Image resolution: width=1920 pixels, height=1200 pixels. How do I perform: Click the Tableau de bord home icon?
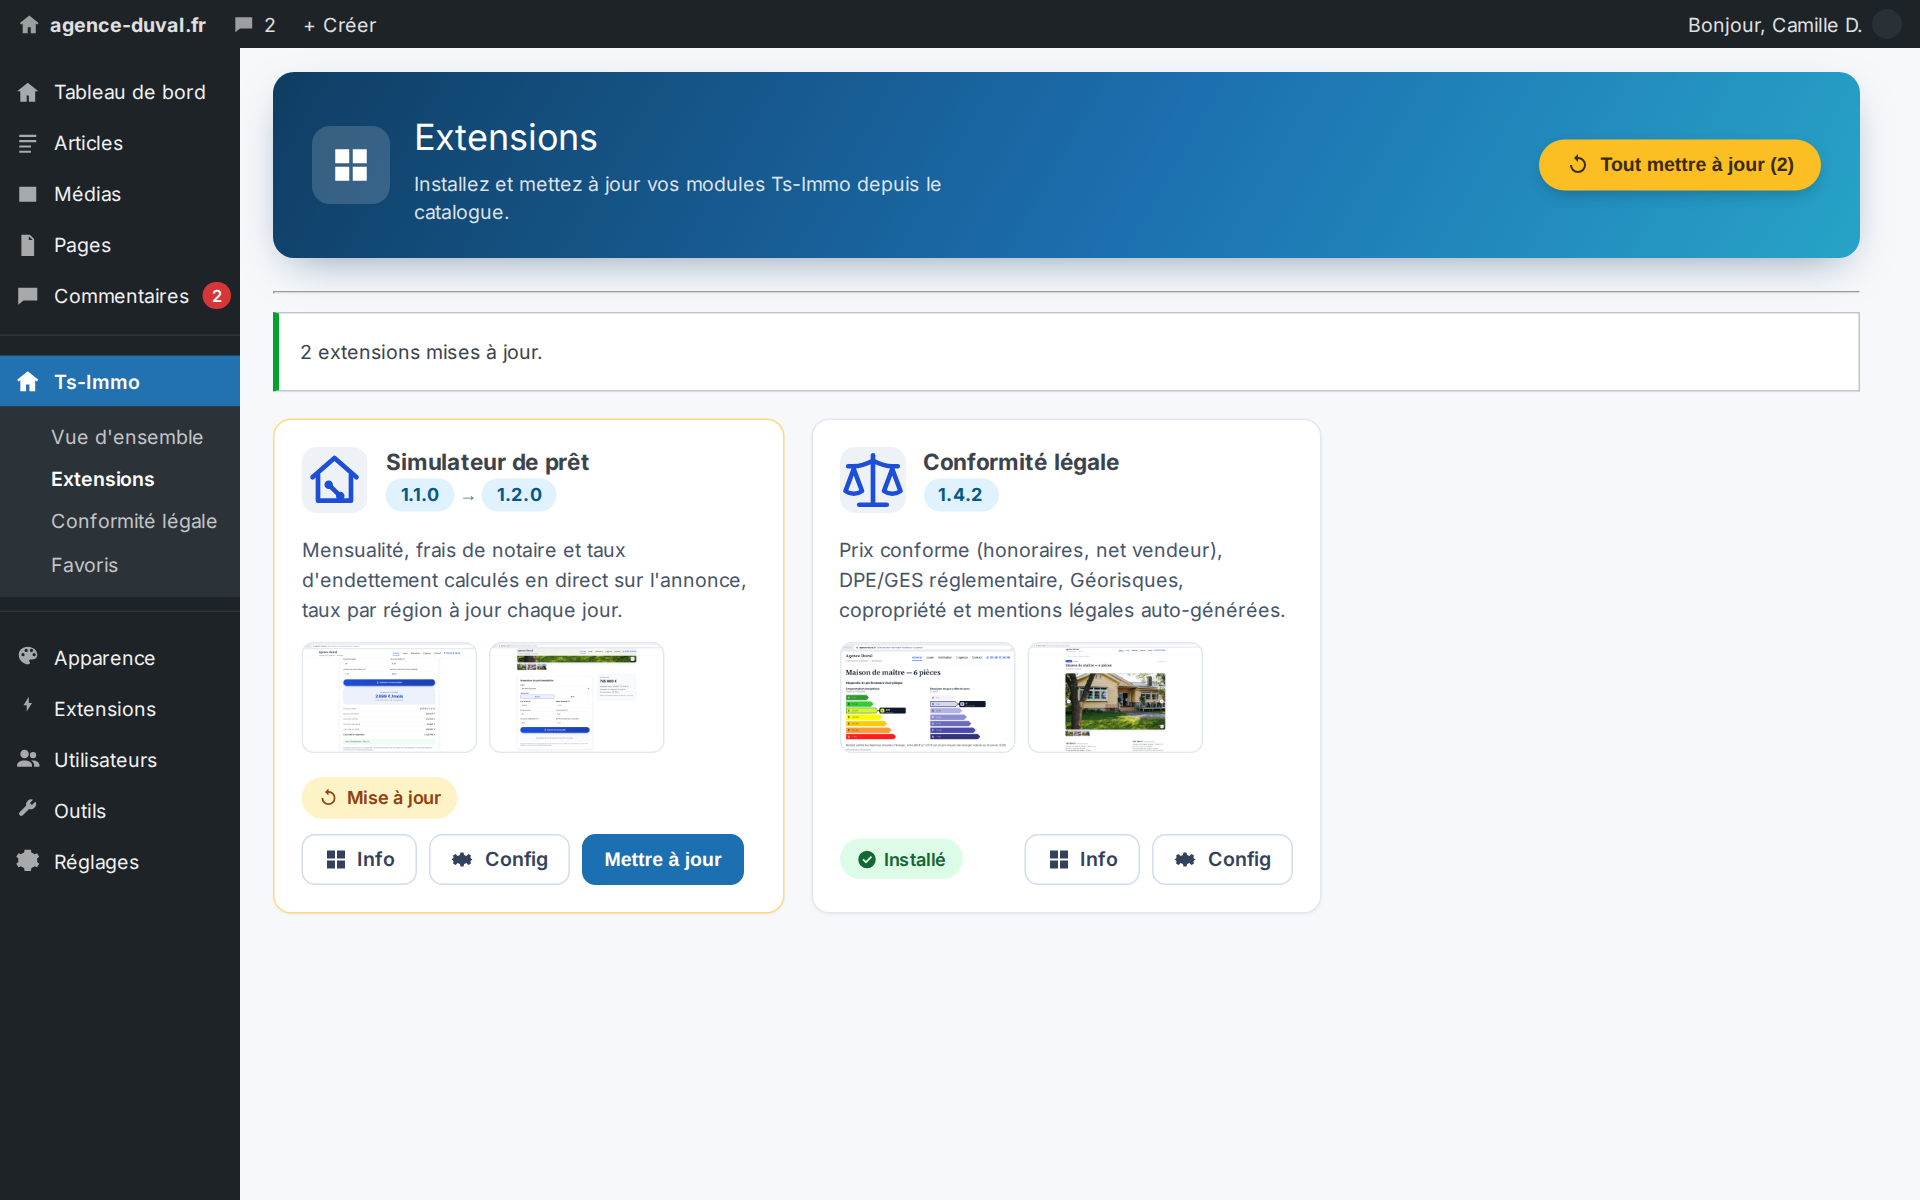click(28, 92)
